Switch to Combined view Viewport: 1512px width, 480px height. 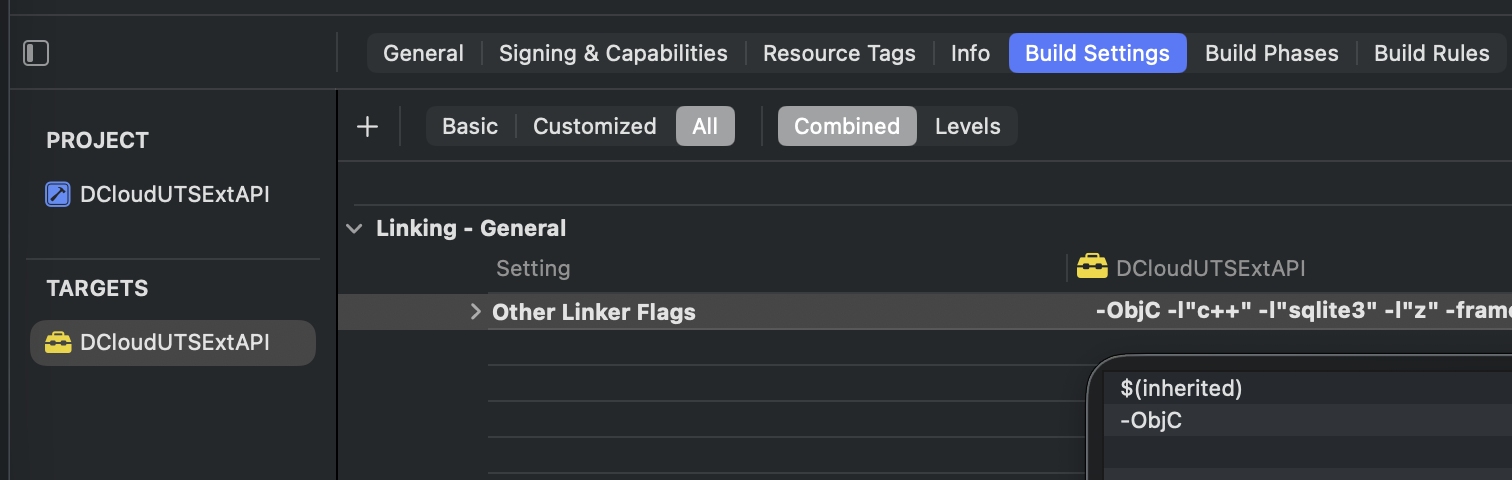847,127
